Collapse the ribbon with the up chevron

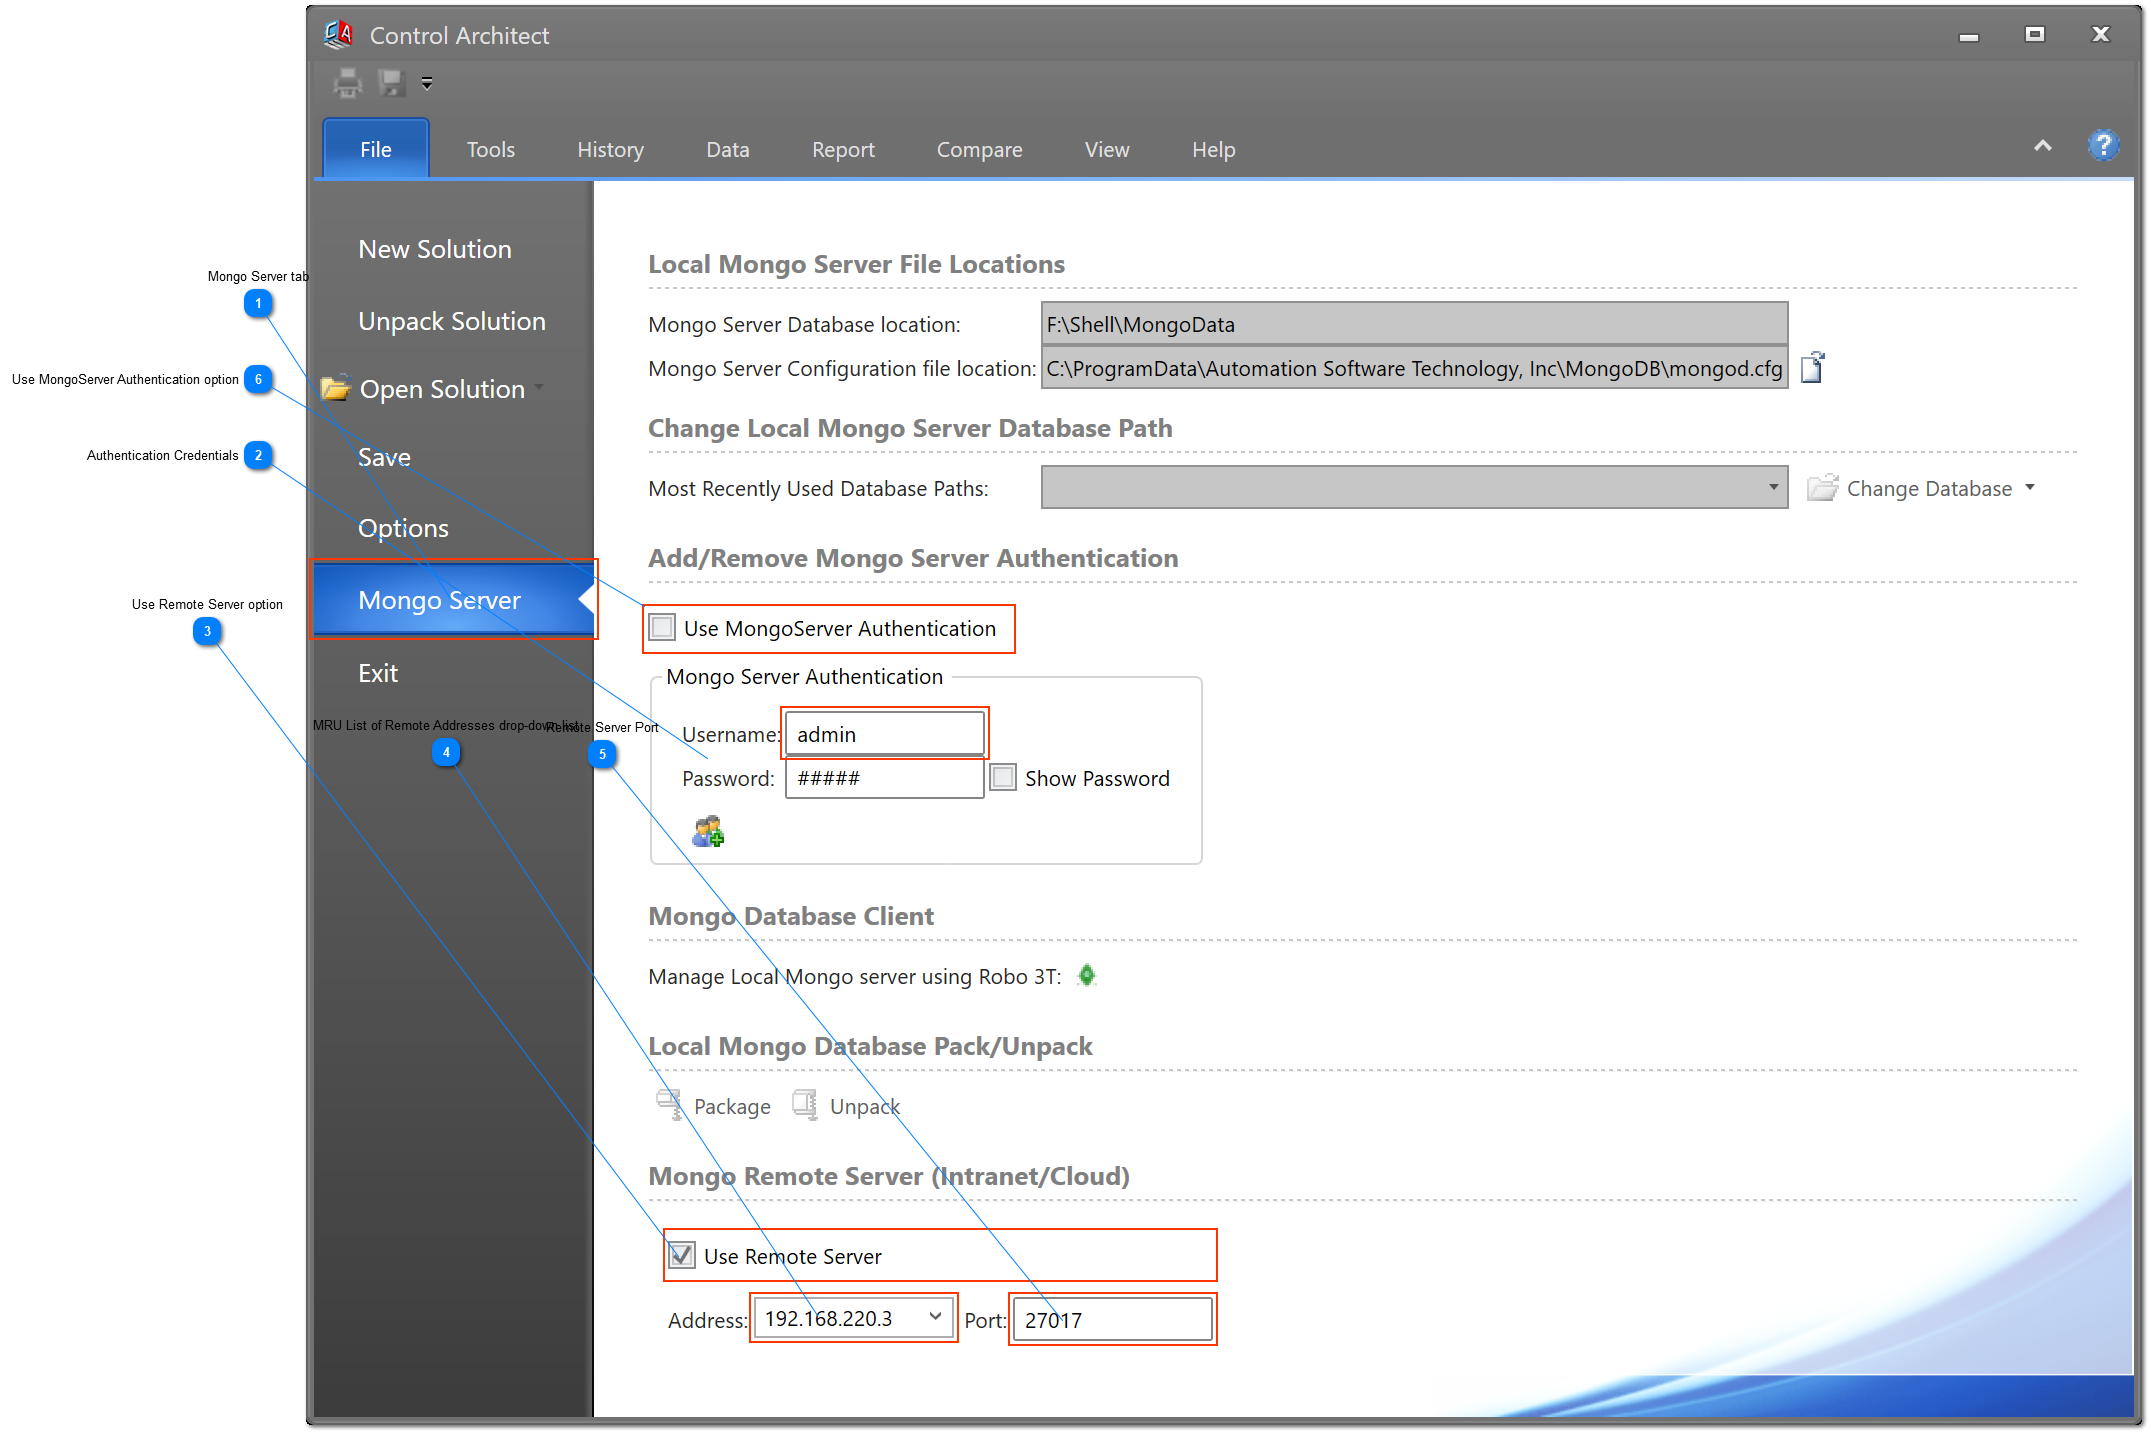(2043, 146)
